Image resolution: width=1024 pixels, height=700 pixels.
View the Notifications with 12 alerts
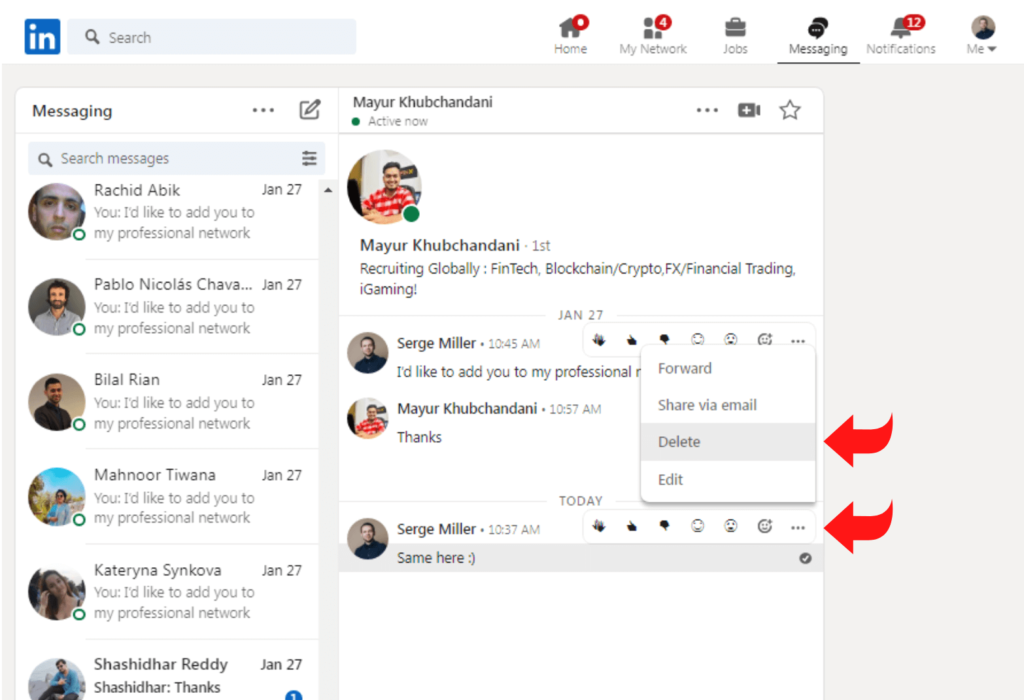pyautogui.click(x=901, y=36)
